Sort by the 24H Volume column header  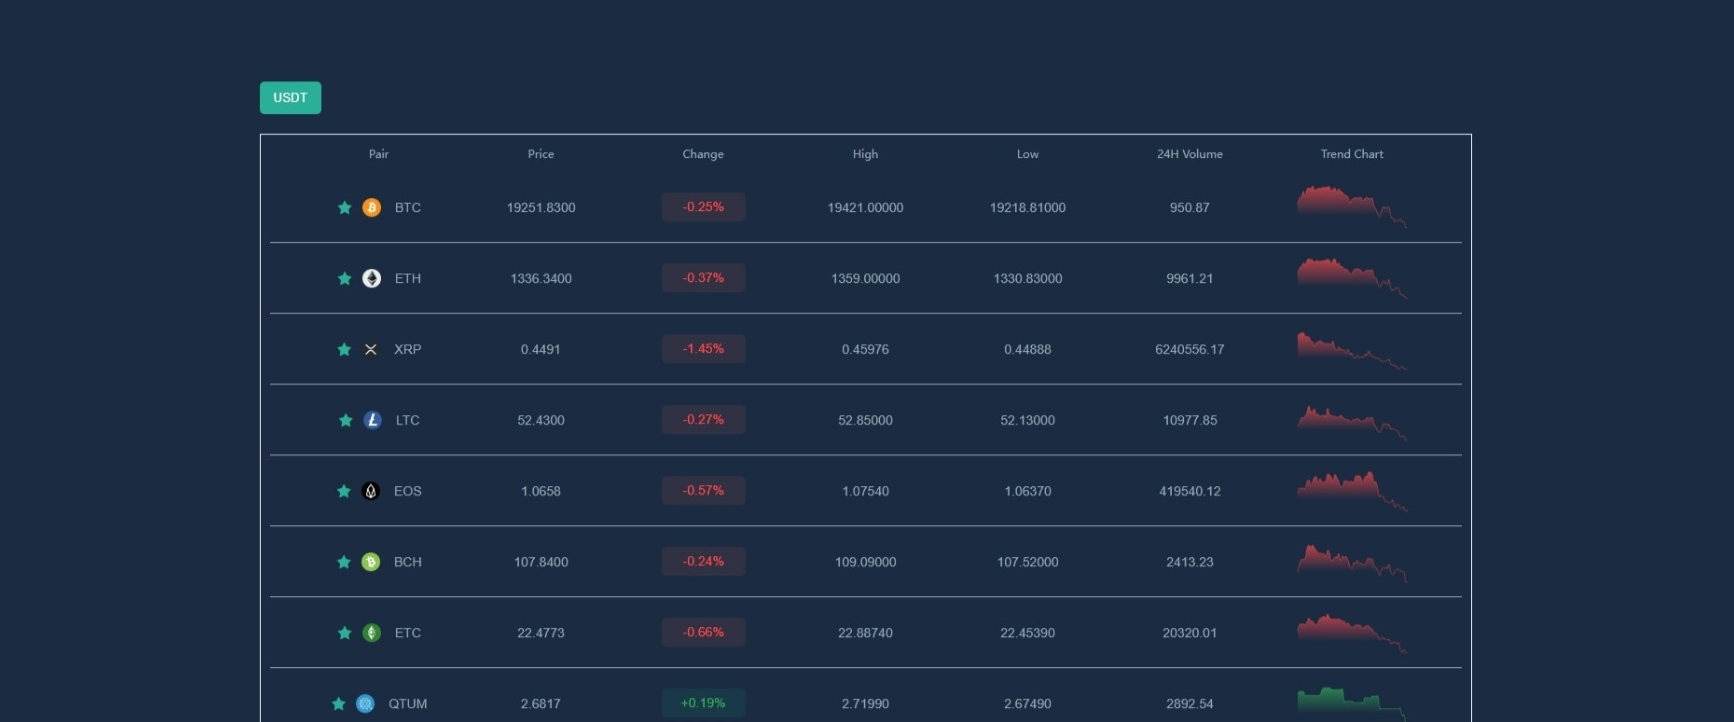1189,154
